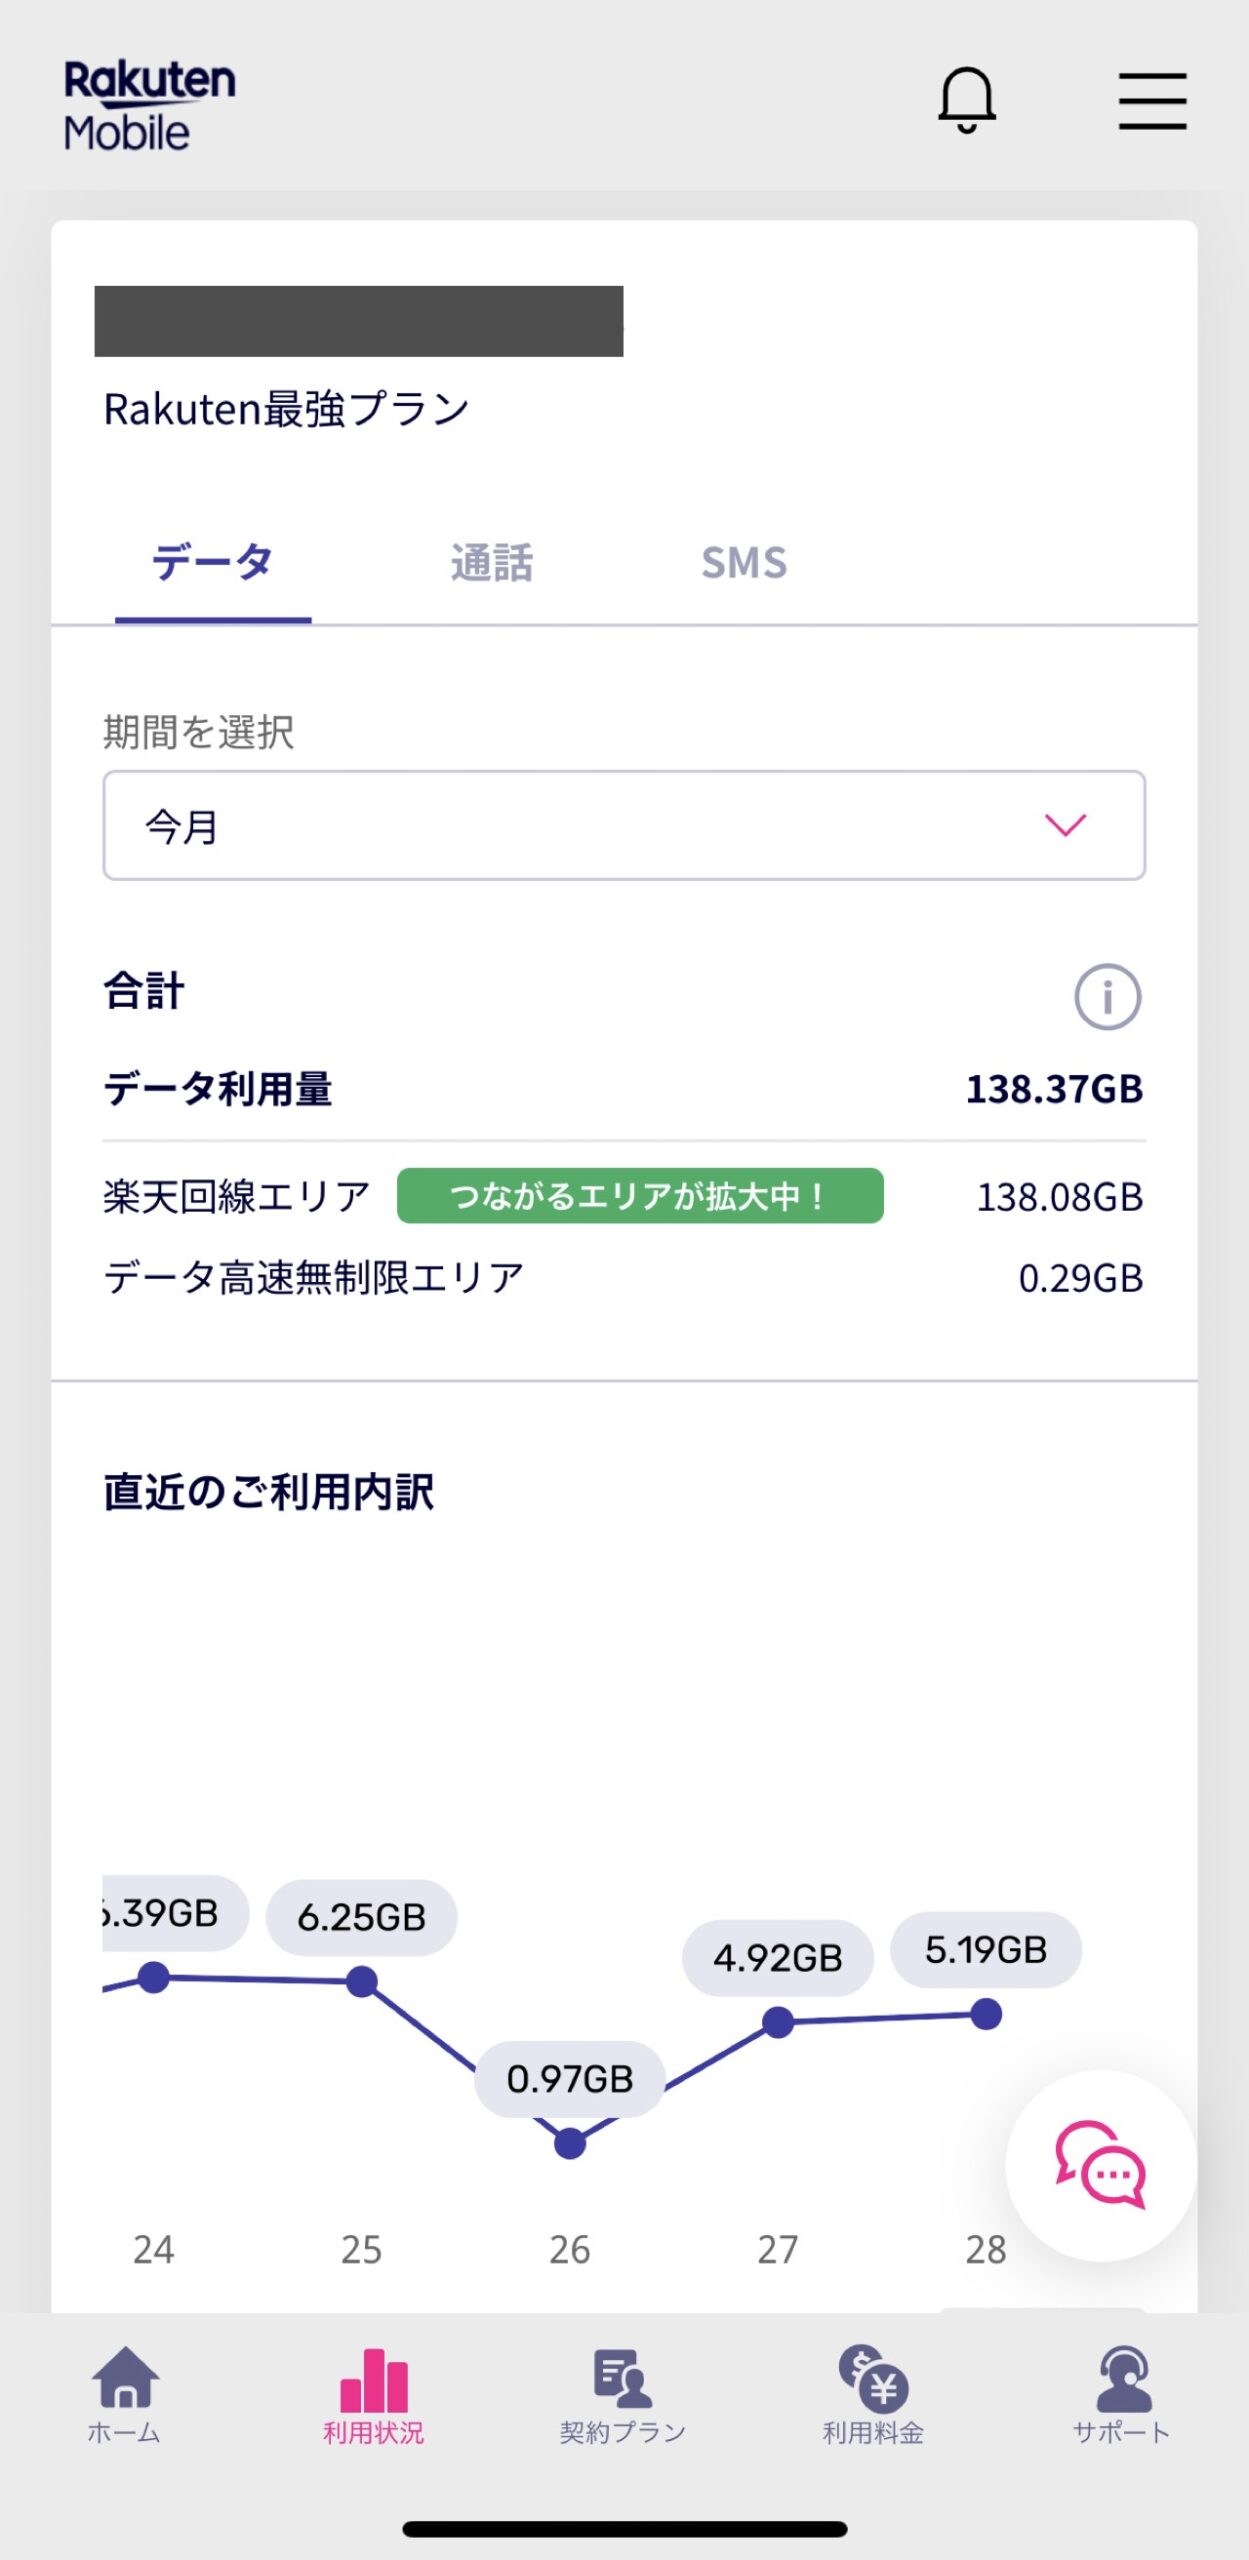Open 利用料金 in bottom navigation
This screenshot has width=1249, height=2560.
tap(873, 2395)
